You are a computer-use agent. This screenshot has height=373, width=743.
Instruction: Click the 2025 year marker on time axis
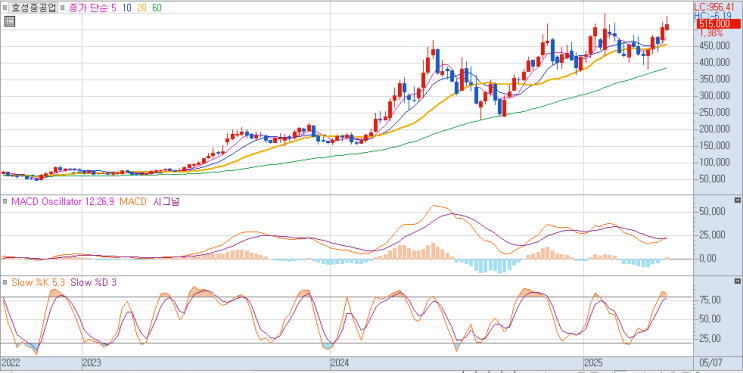(x=594, y=363)
